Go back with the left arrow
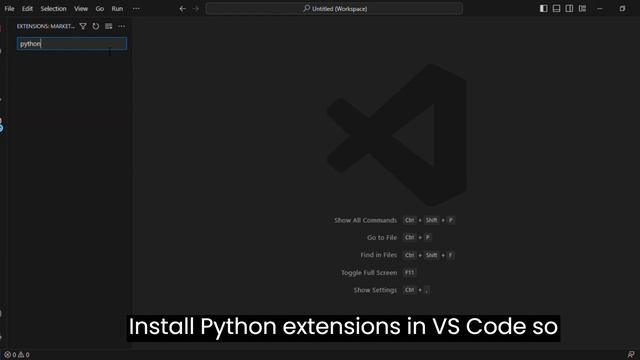Image resolution: width=640 pixels, height=360 pixels. (182, 9)
